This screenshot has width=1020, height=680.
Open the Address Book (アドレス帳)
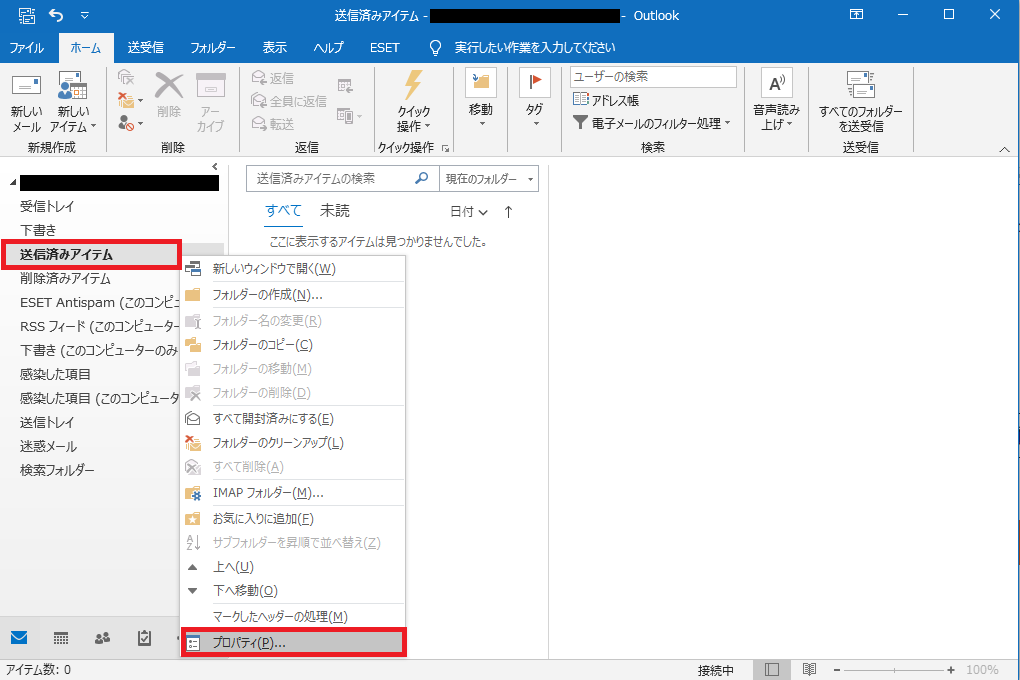(x=606, y=100)
